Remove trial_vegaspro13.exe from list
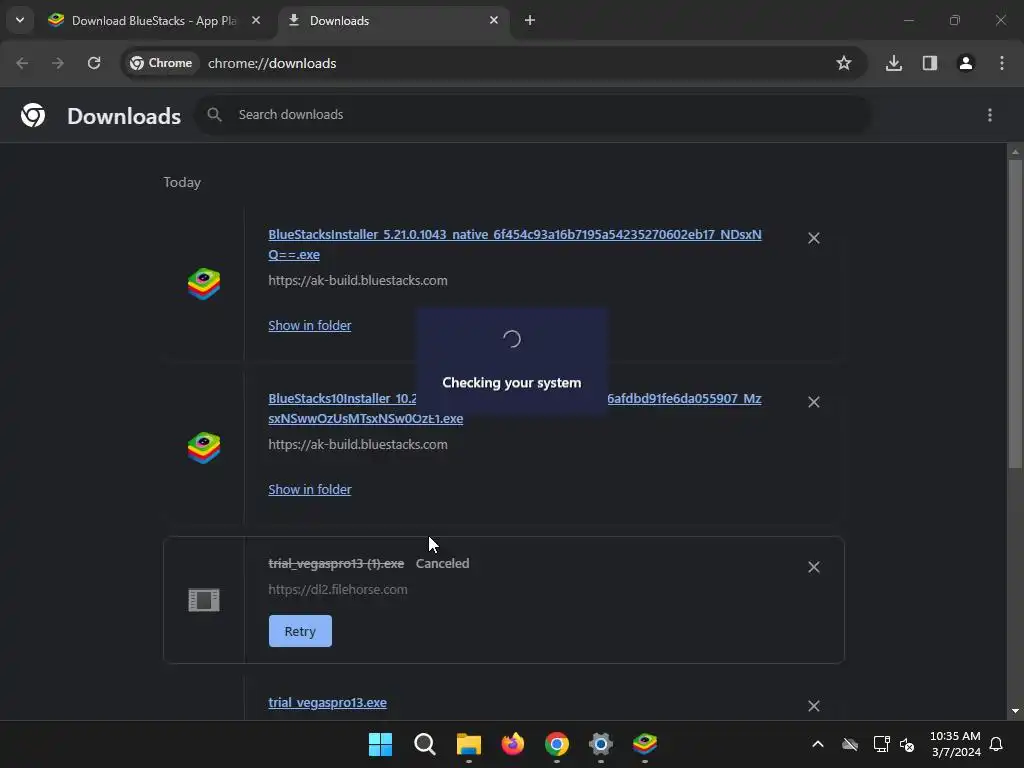This screenshot has height=768, width=1024. pos(814,706)
